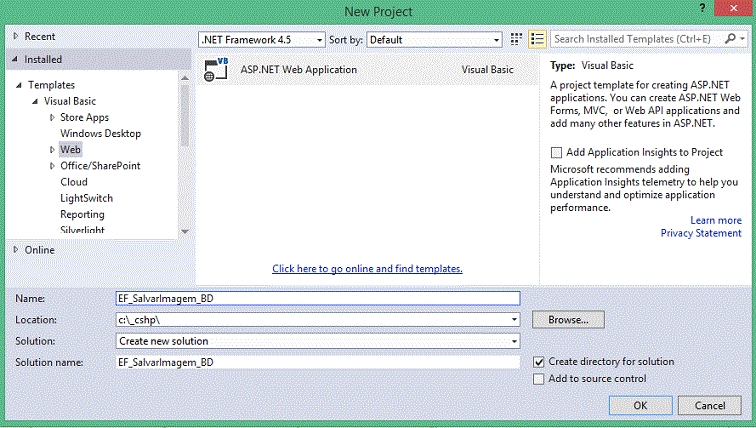Switch to small icons view
Image resolution: width=756 pixels, height=428 pixels.
tap(516, 40)
